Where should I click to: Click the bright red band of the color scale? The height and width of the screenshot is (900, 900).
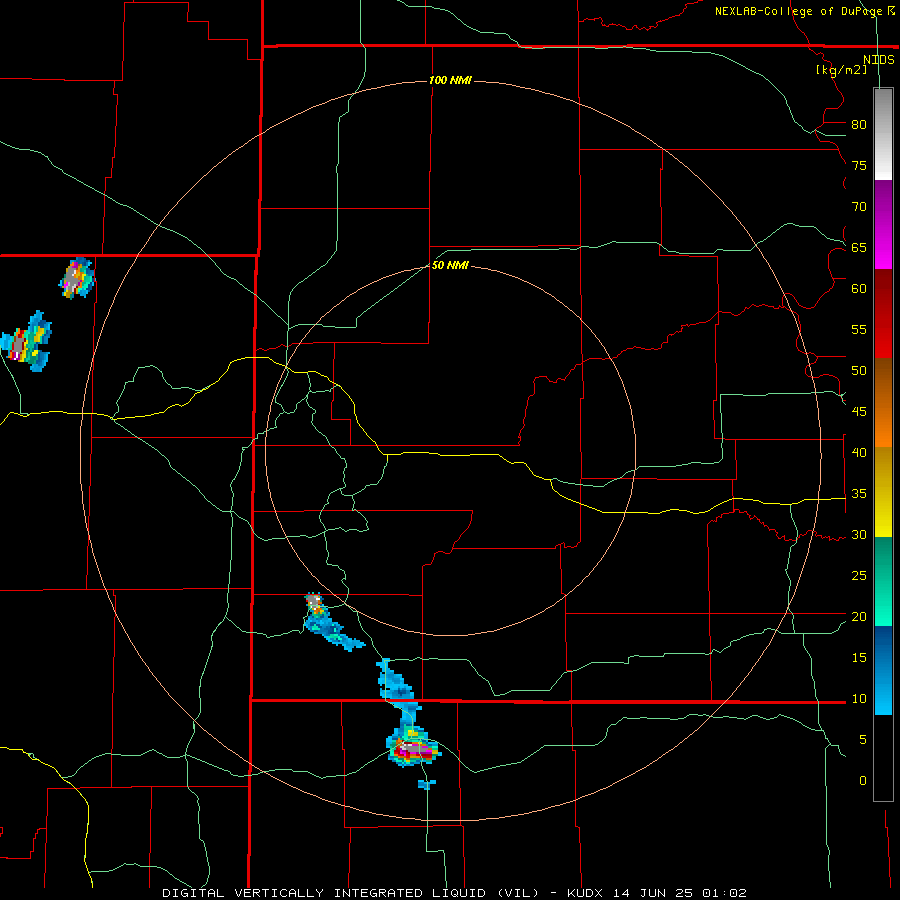[883, 313]
